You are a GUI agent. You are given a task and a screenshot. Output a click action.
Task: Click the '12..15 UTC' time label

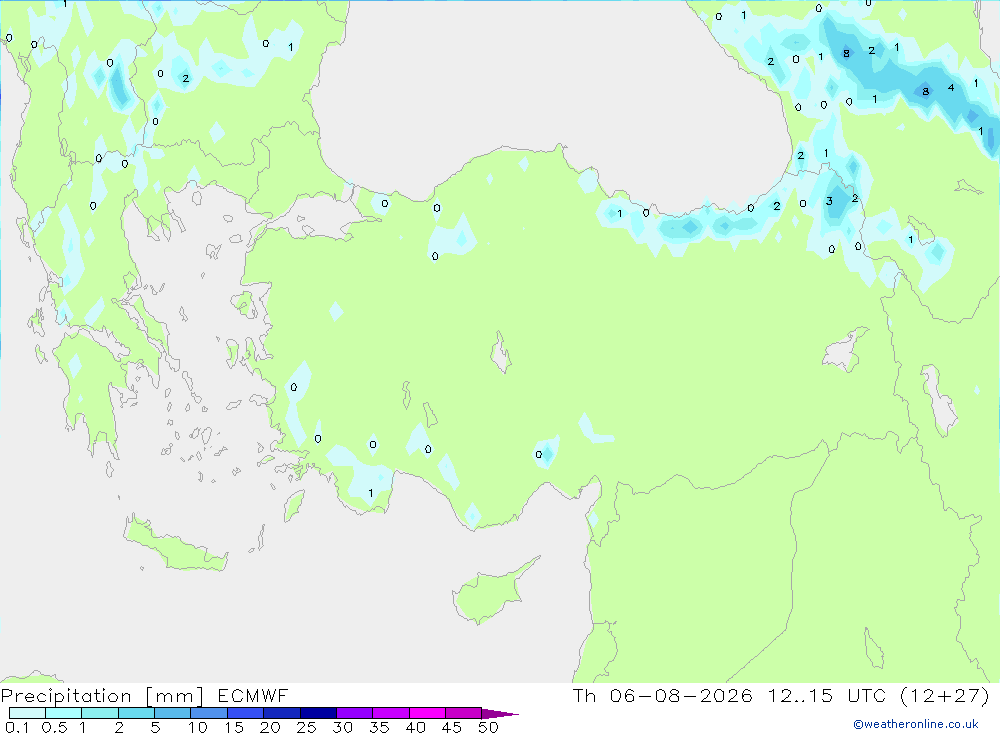click(827, 695)
